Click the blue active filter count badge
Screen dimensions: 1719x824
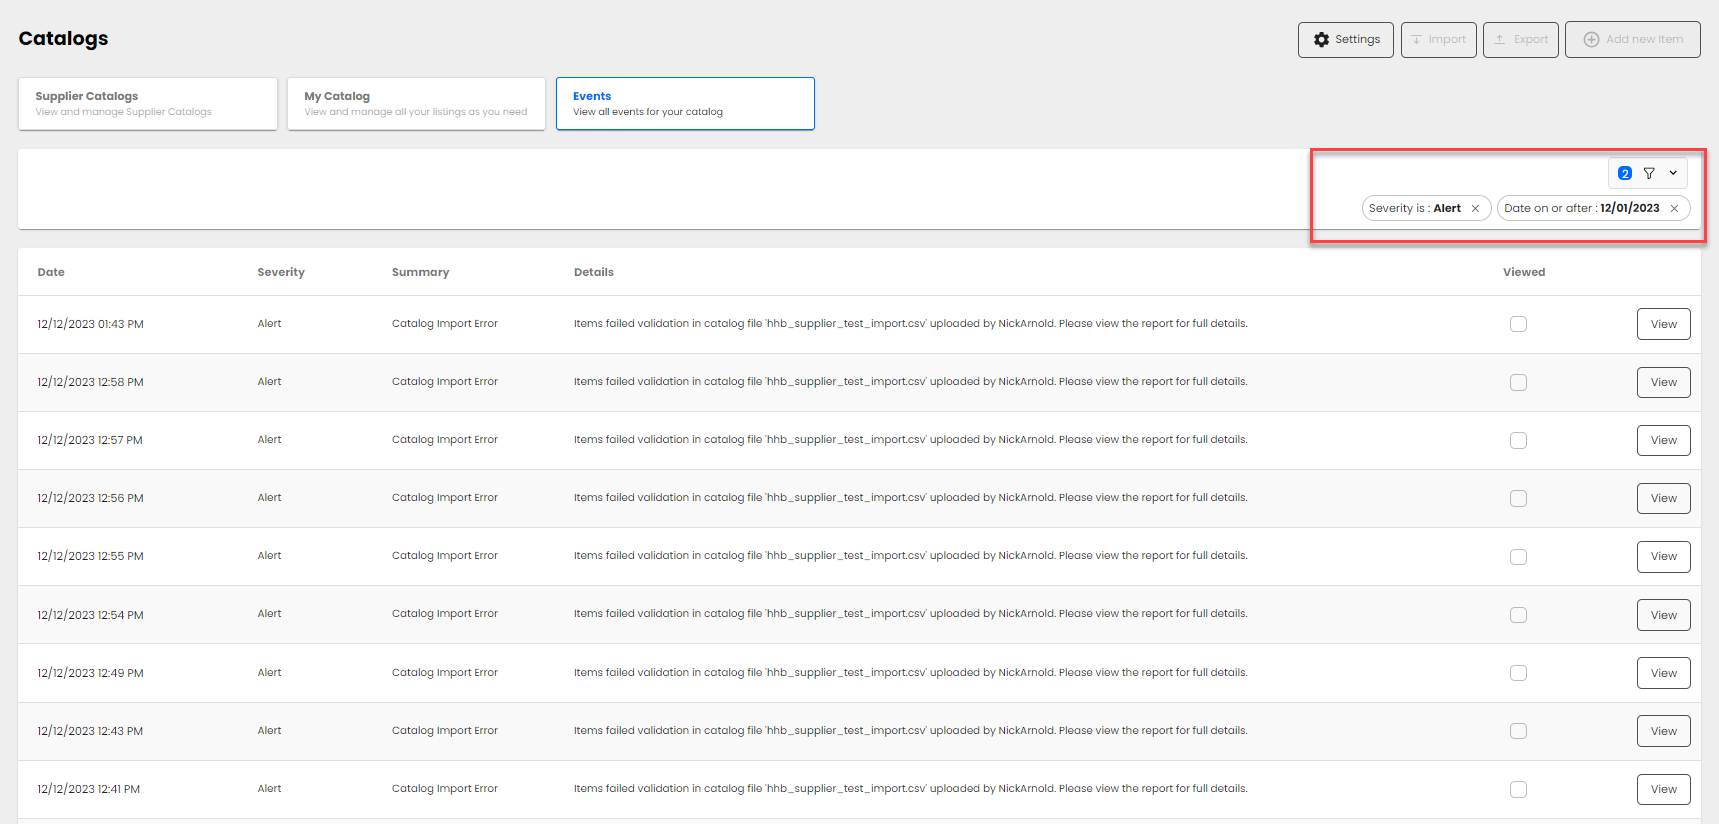point(1625,173)
